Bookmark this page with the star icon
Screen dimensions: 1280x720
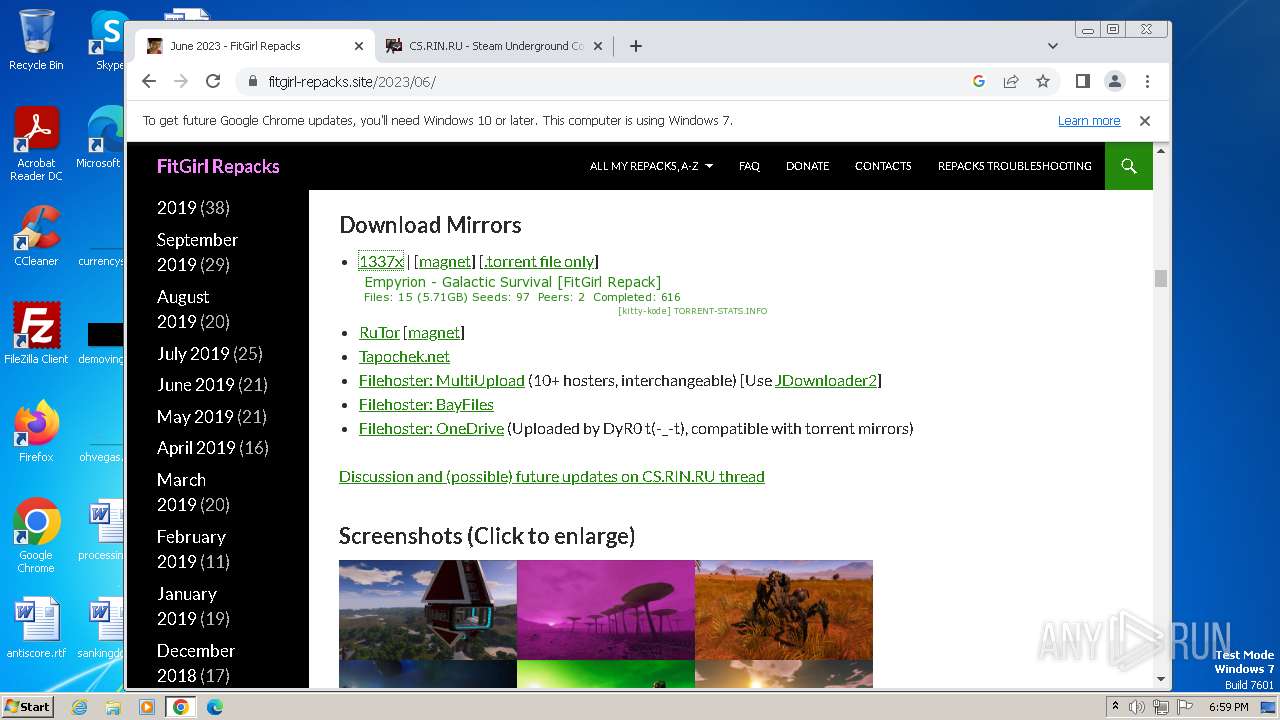[x=1043, y=81]
